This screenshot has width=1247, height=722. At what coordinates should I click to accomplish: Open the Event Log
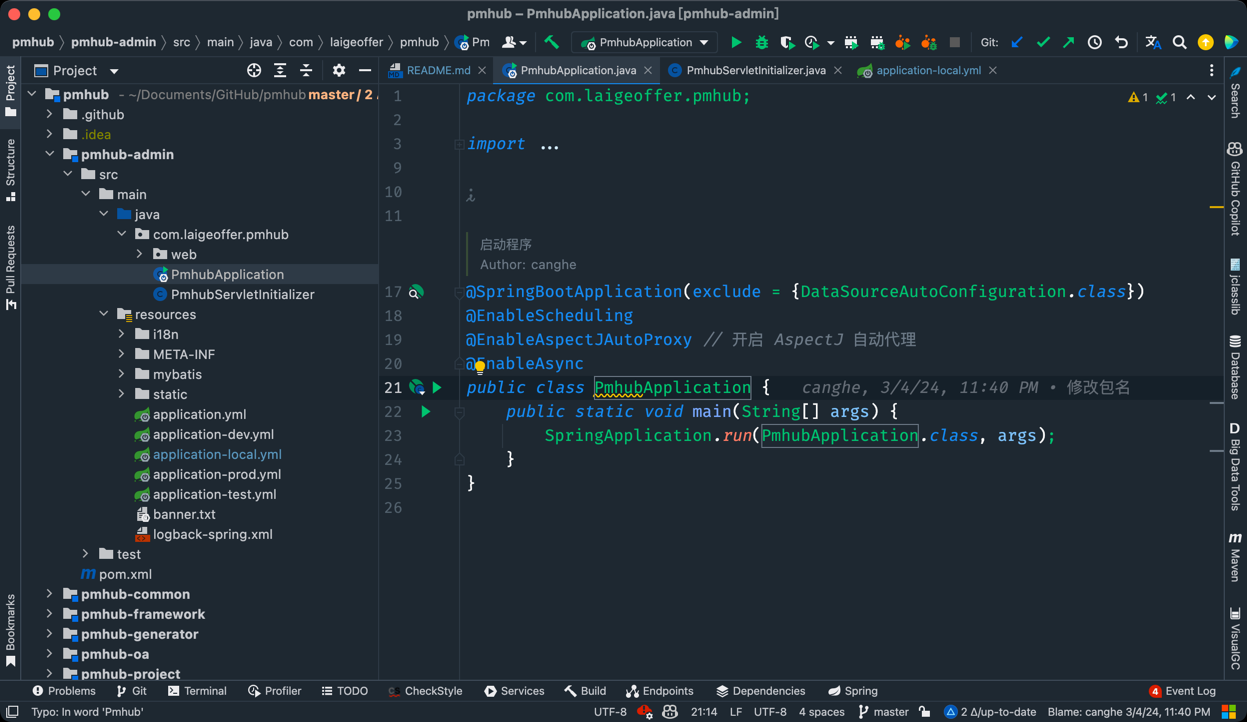[1182, 691]
